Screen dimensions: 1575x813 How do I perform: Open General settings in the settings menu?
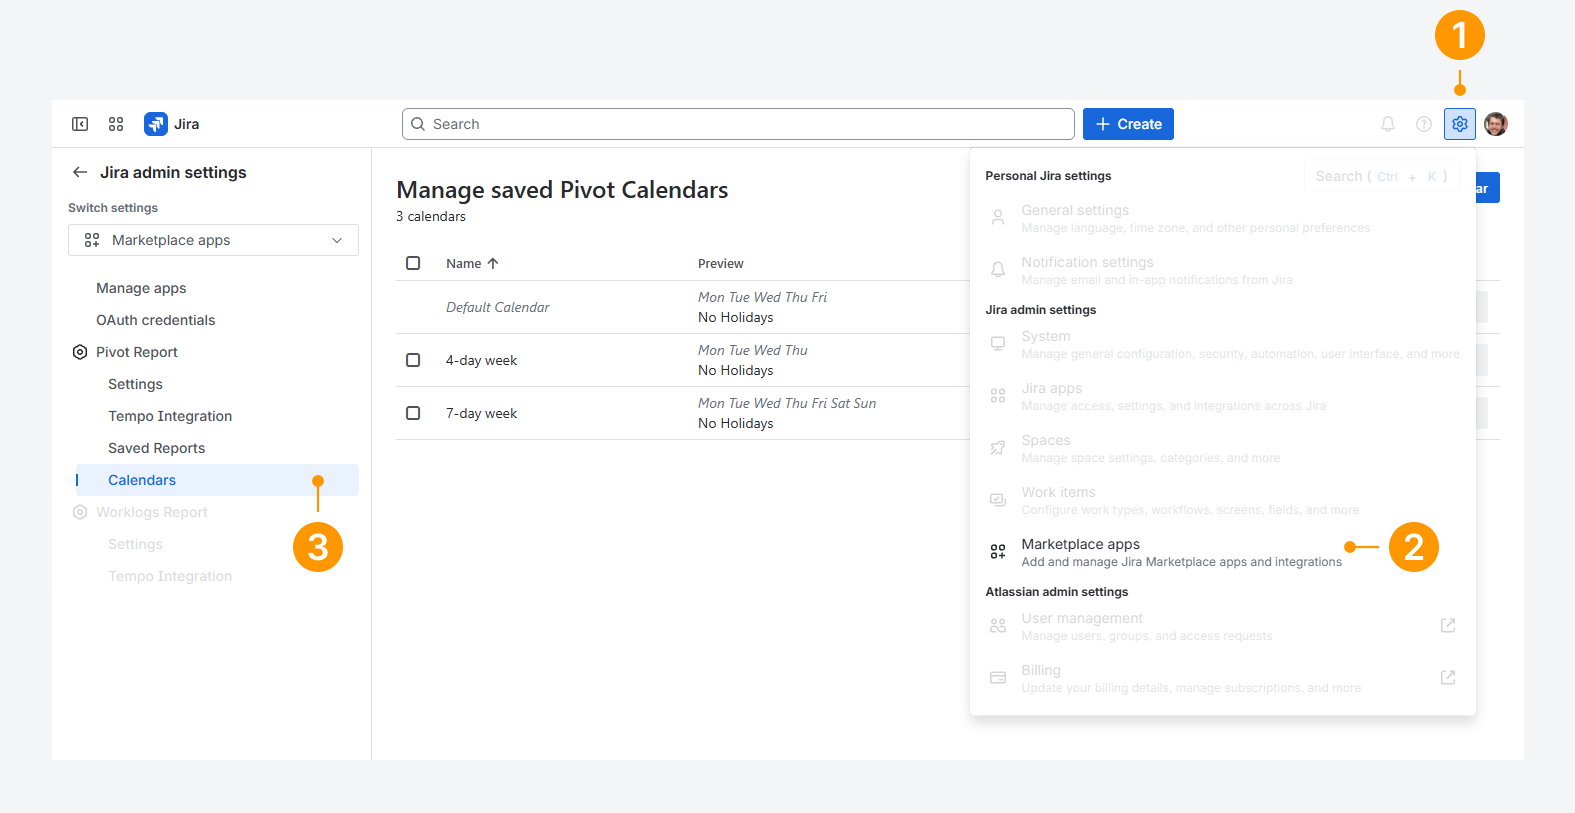1222,218
